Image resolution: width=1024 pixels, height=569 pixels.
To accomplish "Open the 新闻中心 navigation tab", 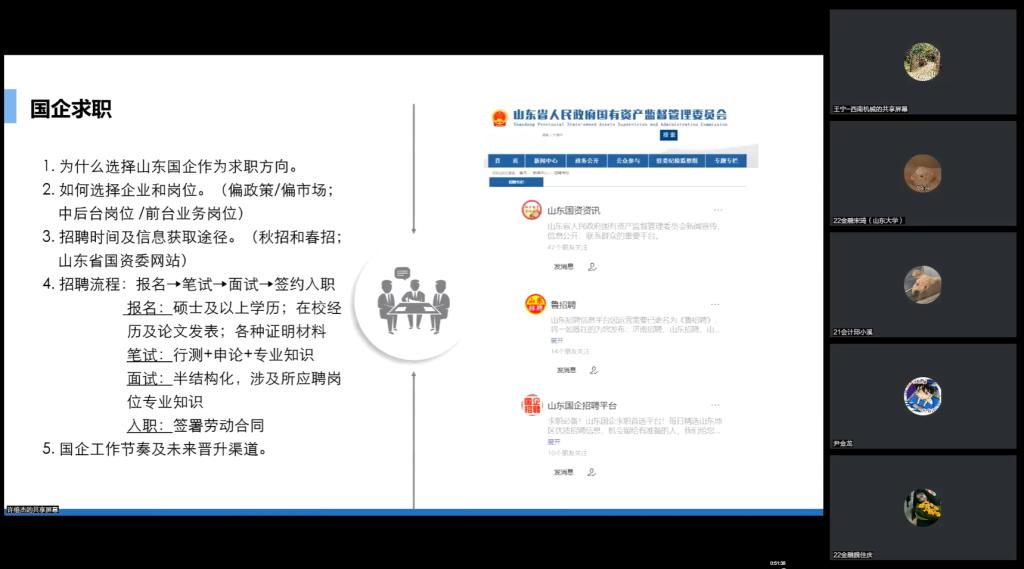I will pos(546,161).
